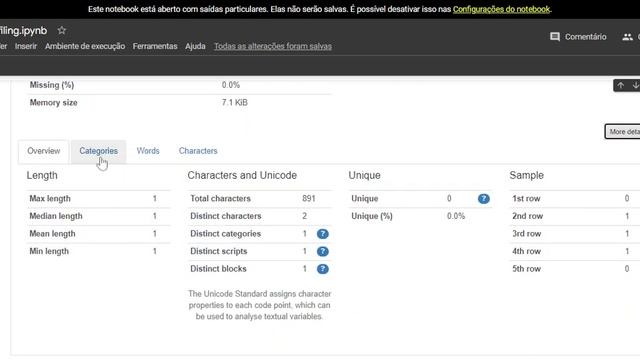This screenshot has width=640, height=360.
Task: Switch to the Characters tab
Action: coord(198,151)
